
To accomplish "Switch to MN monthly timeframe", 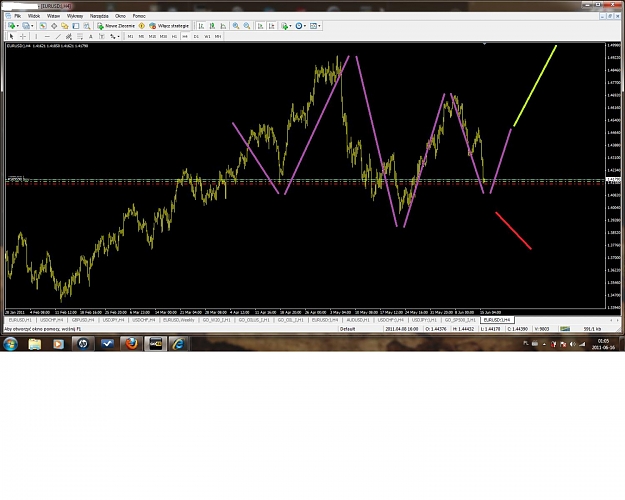I will tap(218, 36).
